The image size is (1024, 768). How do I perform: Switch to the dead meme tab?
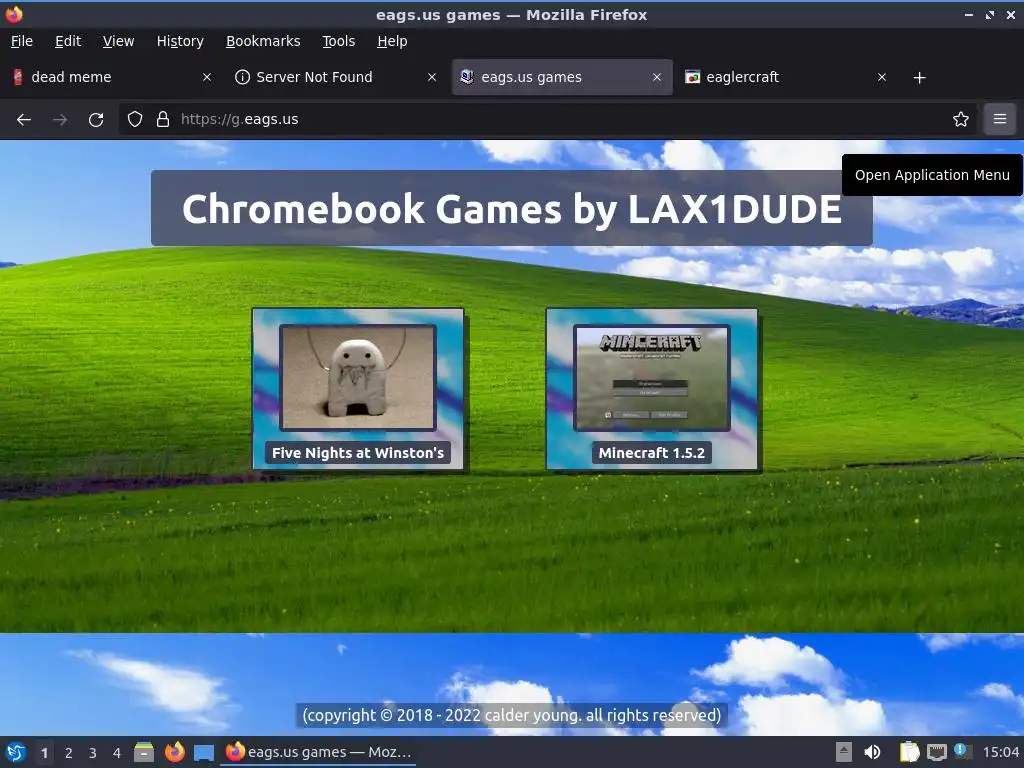pyautogui.click(x=111, y=77)
